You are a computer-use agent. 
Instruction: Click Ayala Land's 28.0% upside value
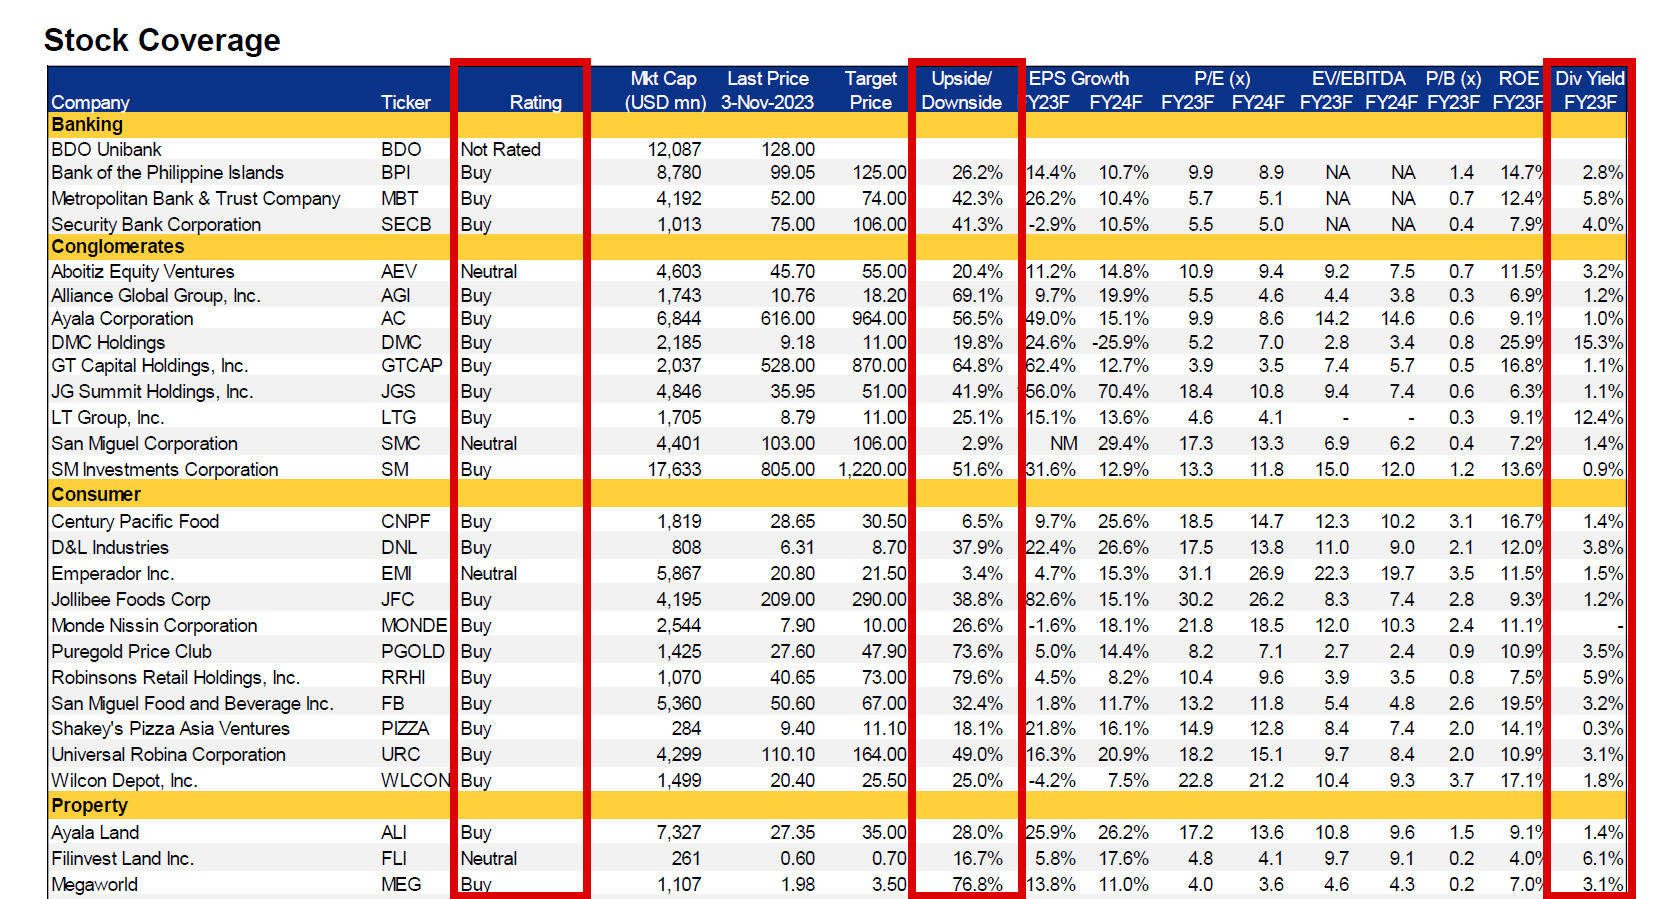[x=977, y=833]
